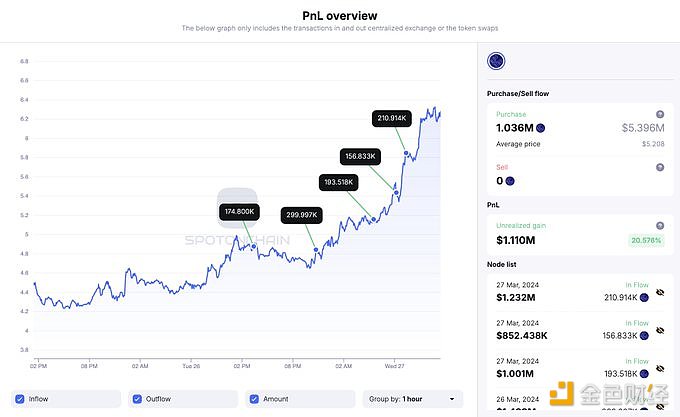This screenshot has width=680, height=417.
Task: Click the 20.578% gain badge
Action: pyautogui.click(x=647, y=241)
